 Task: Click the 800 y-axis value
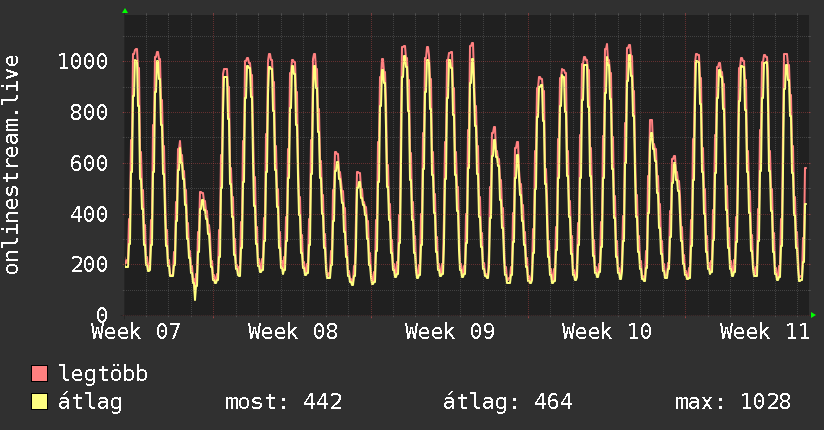[89, 112]
